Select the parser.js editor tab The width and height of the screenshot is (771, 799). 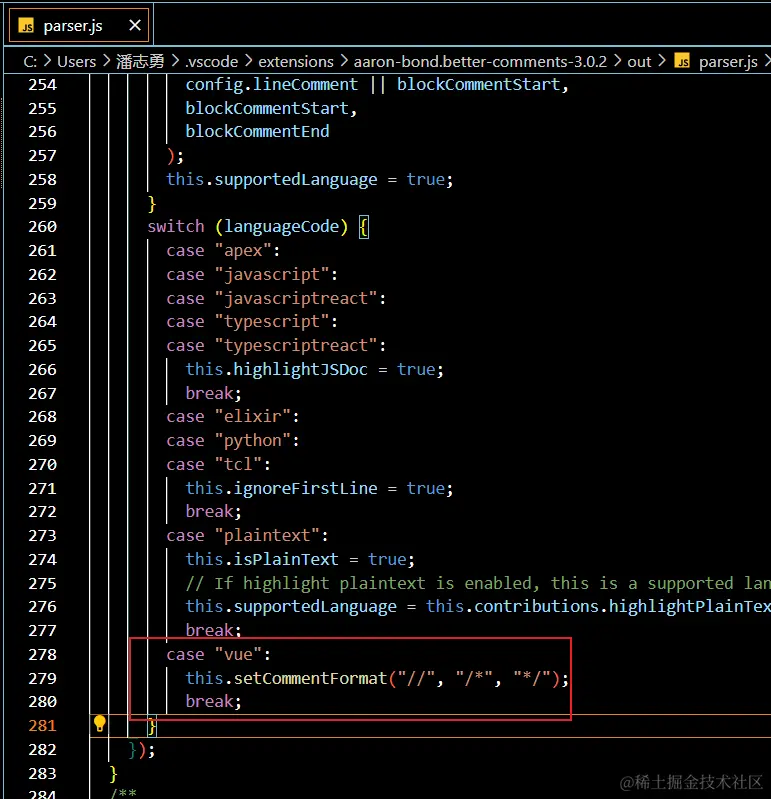[x=79, y=25]
